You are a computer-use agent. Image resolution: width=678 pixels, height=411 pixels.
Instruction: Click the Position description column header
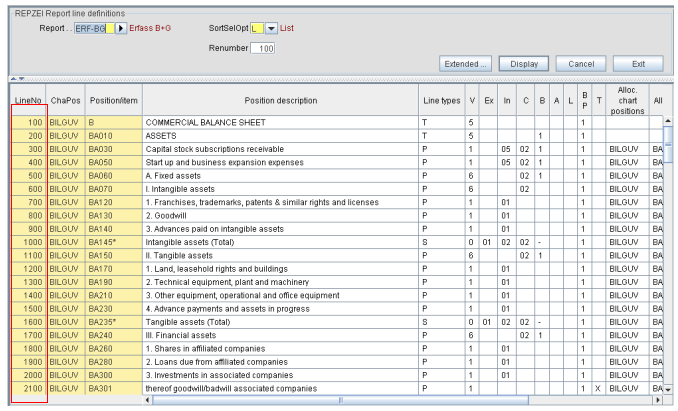(x=281, y=100)
